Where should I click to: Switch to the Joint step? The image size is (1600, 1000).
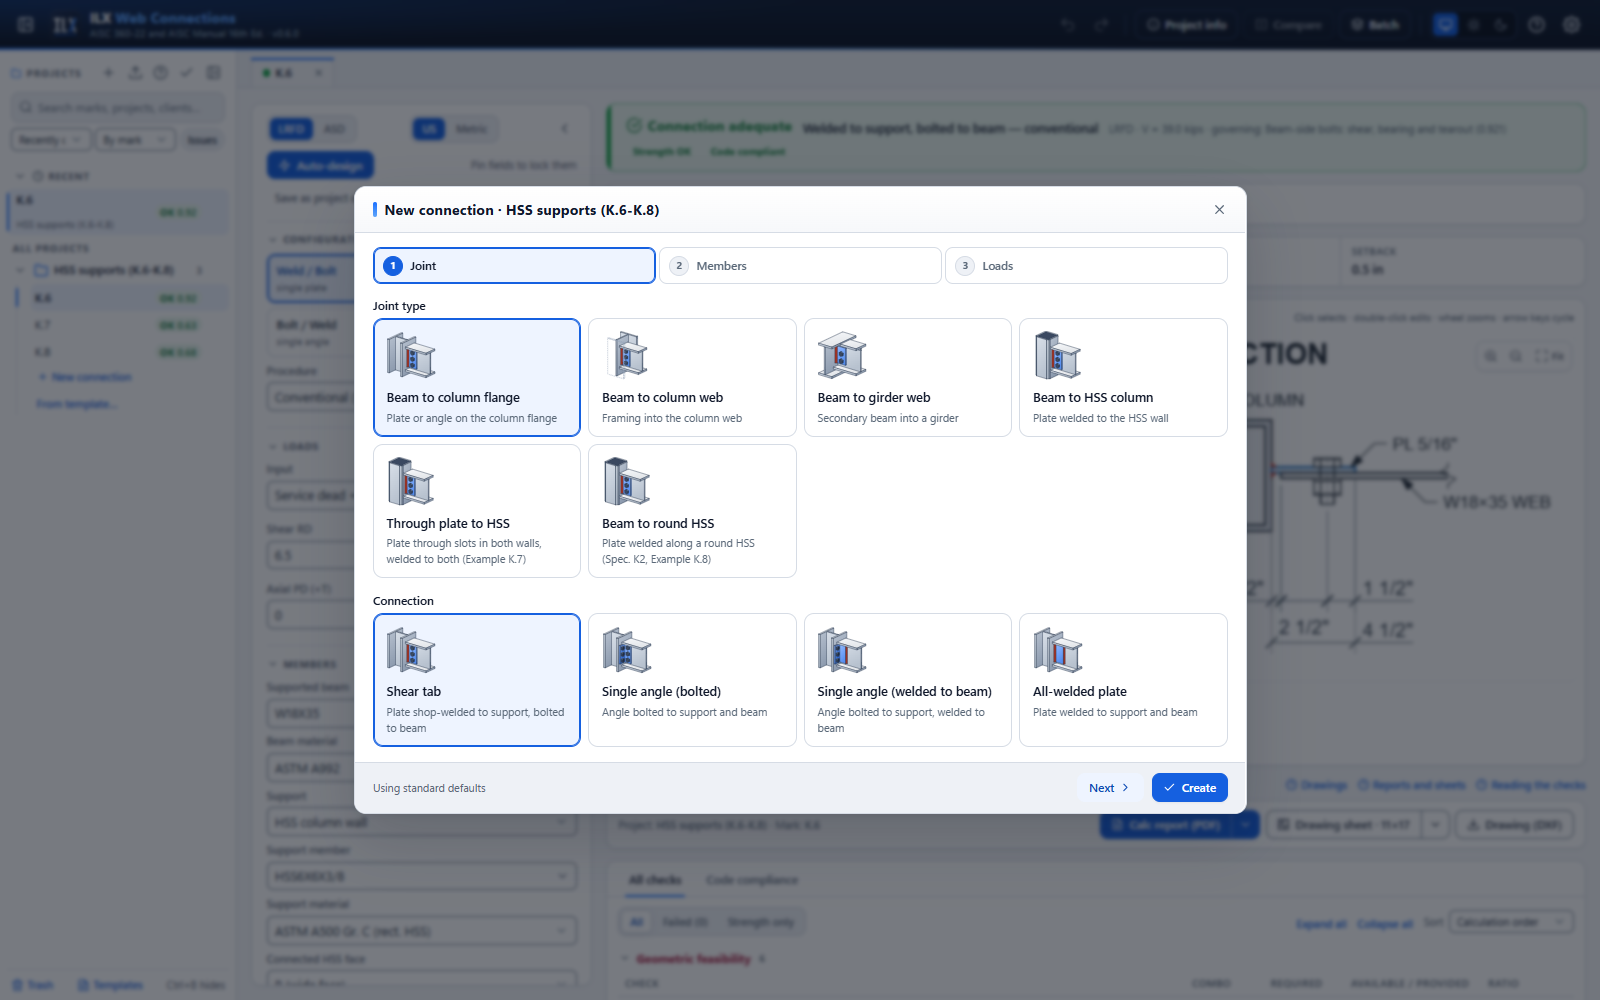(x=514, y=266)
